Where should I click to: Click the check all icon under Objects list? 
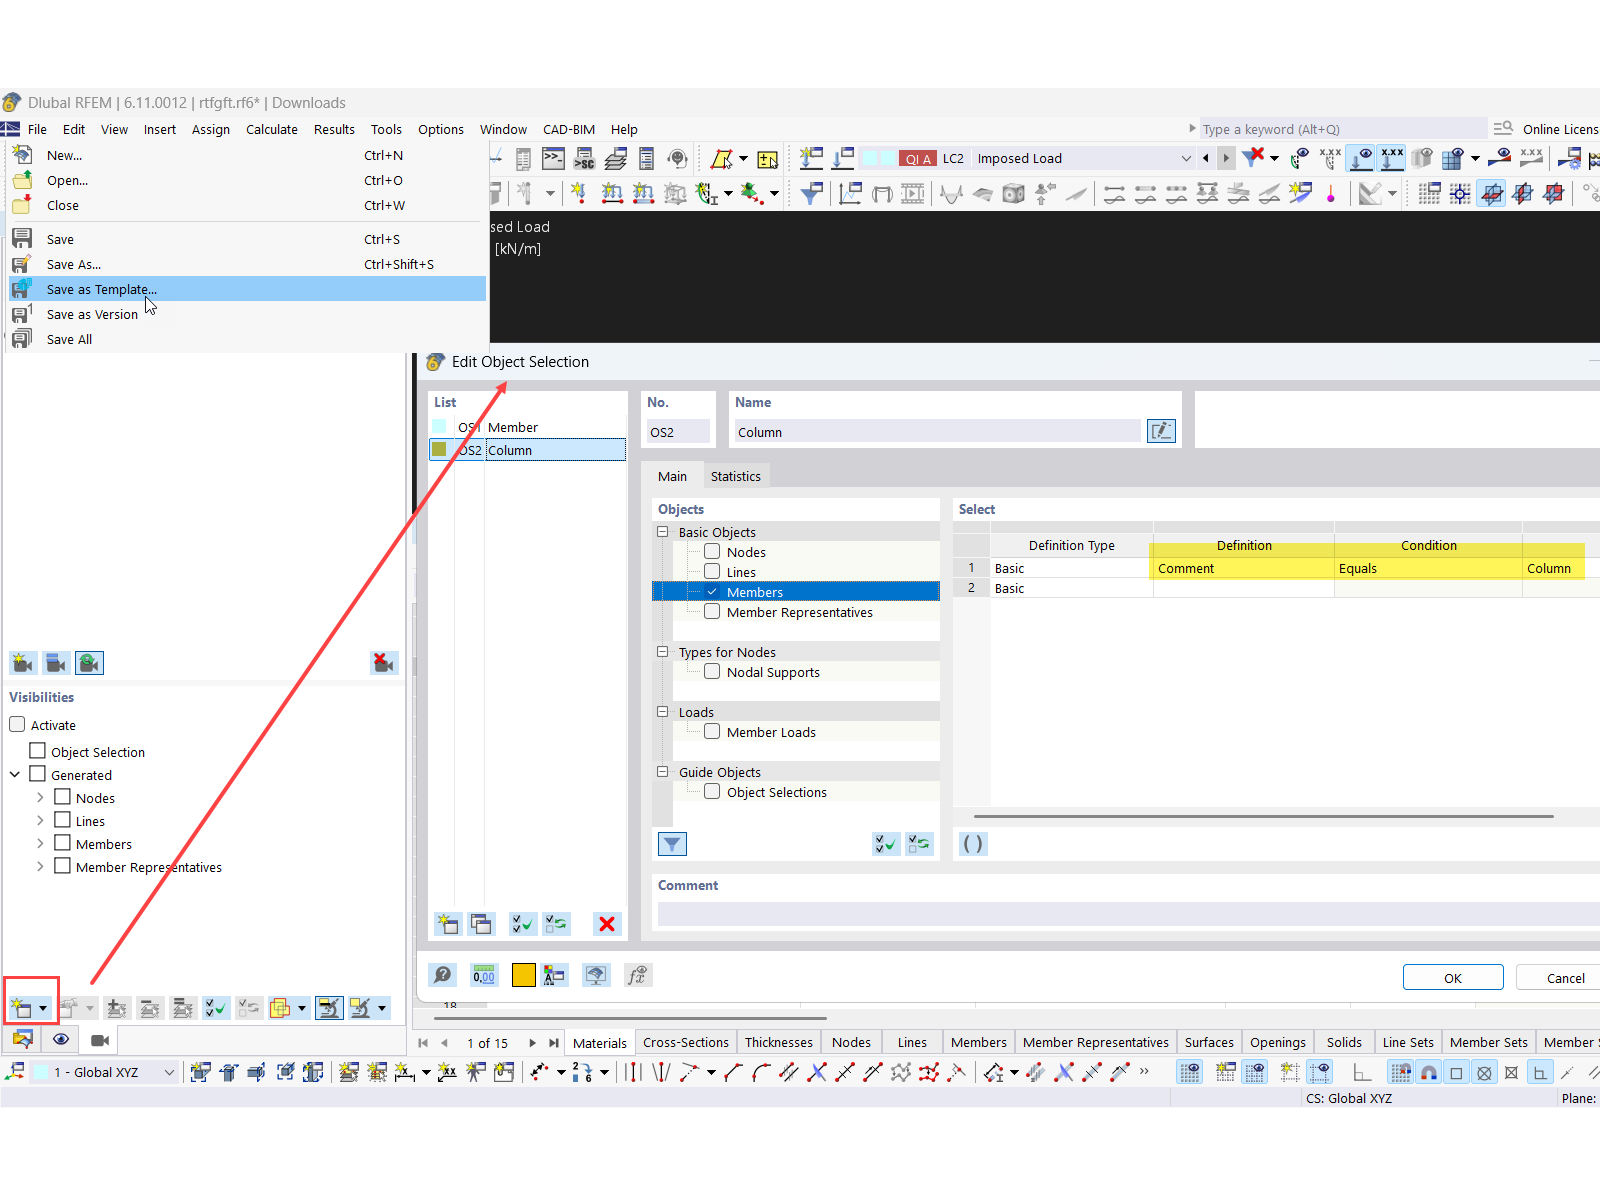886,844
